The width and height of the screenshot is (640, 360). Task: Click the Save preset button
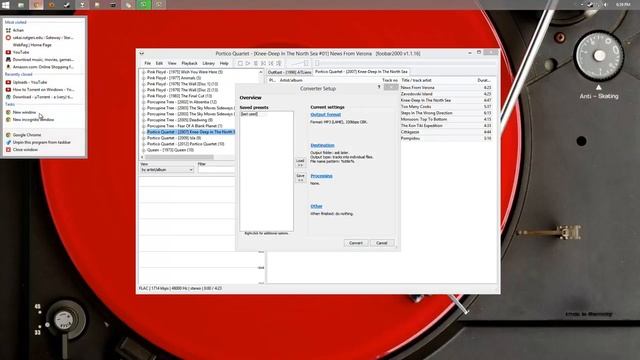(300, 178)
